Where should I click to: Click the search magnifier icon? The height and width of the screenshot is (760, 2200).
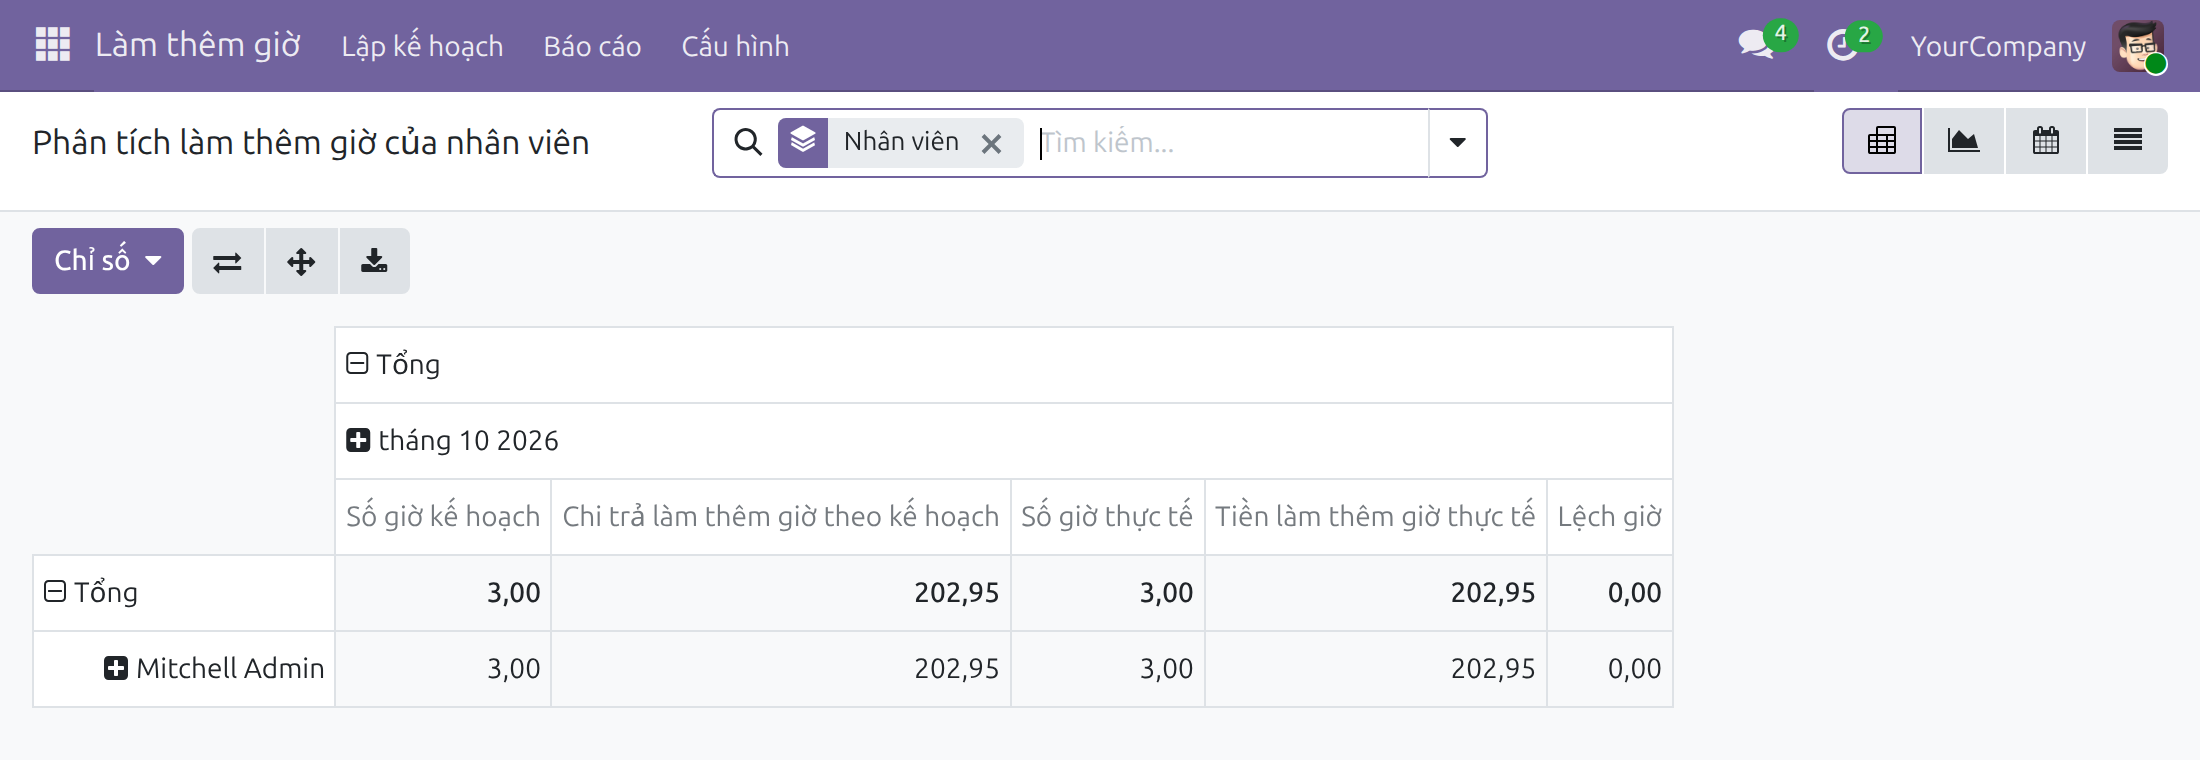748,142
